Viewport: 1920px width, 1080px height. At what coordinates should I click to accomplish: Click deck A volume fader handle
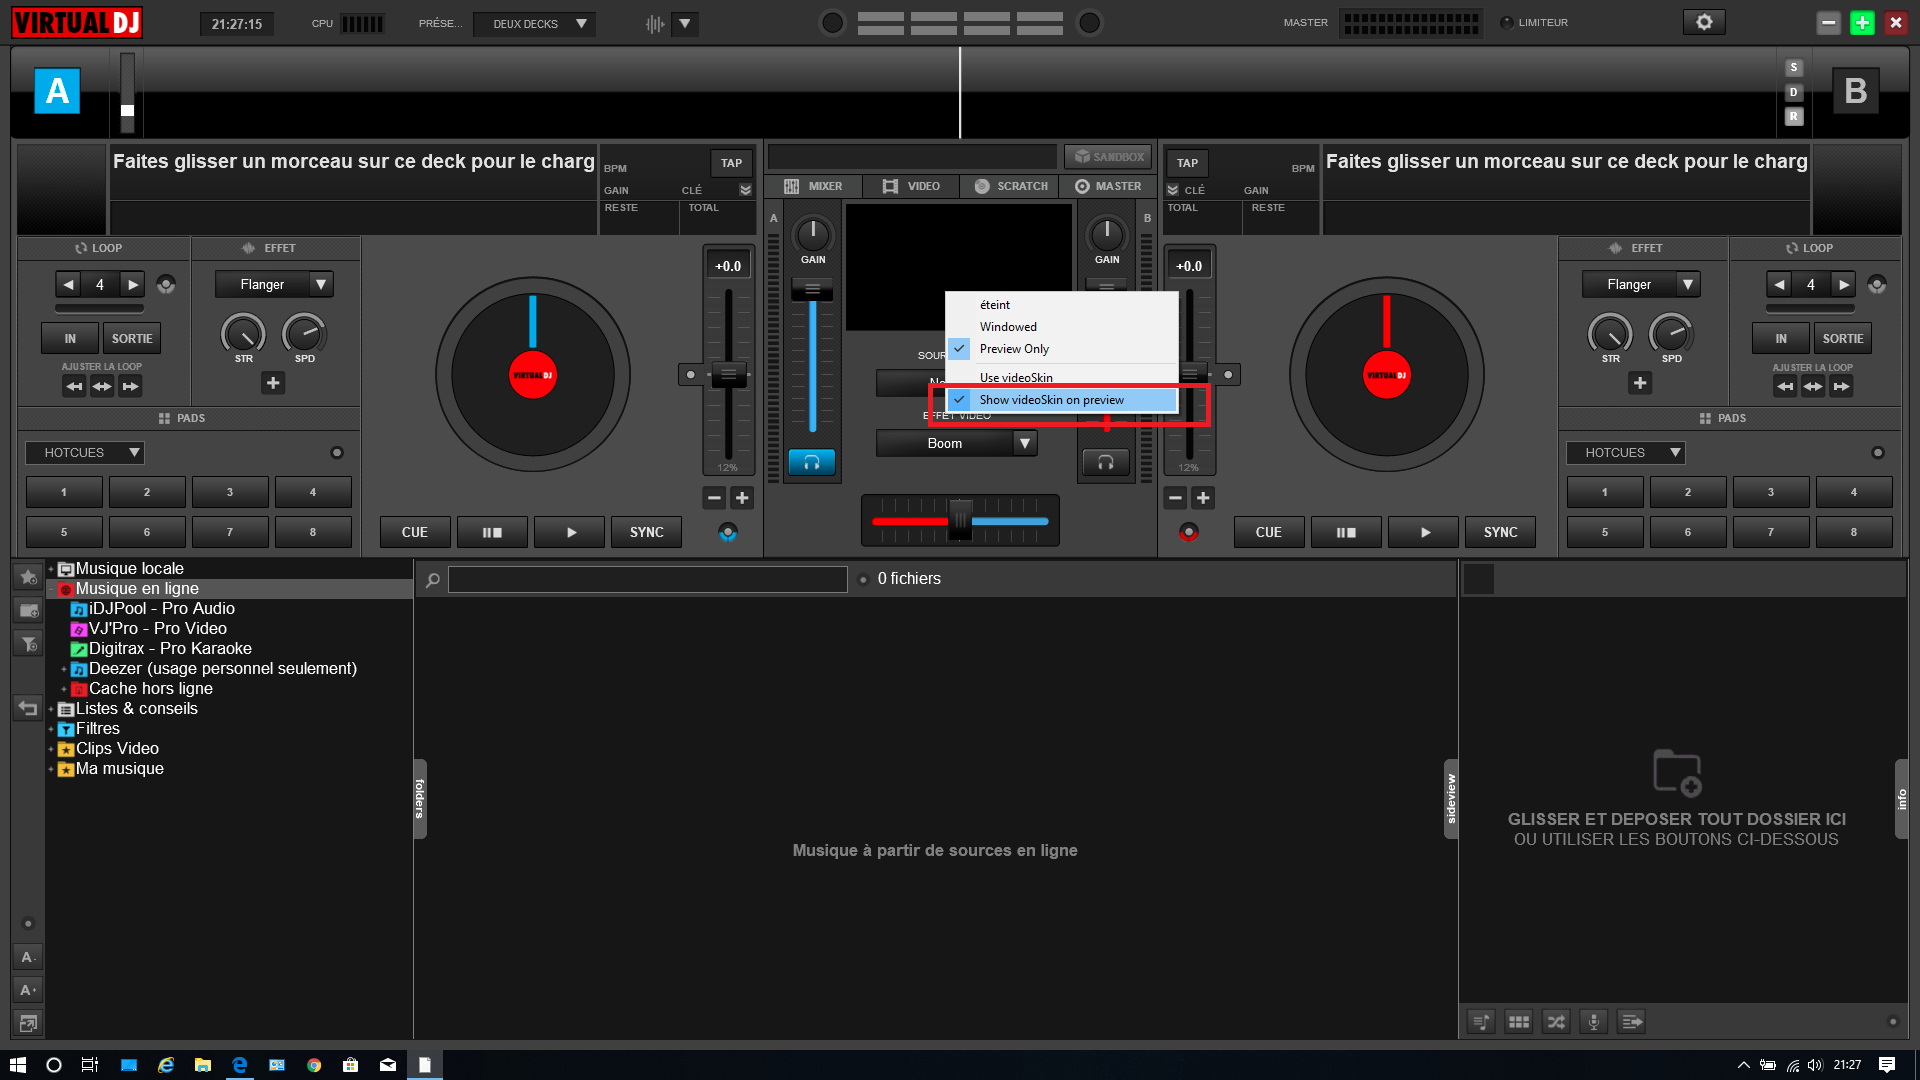click(812, 290)
